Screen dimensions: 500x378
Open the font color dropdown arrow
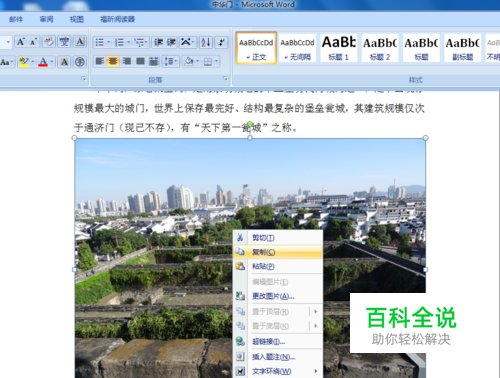52,62
